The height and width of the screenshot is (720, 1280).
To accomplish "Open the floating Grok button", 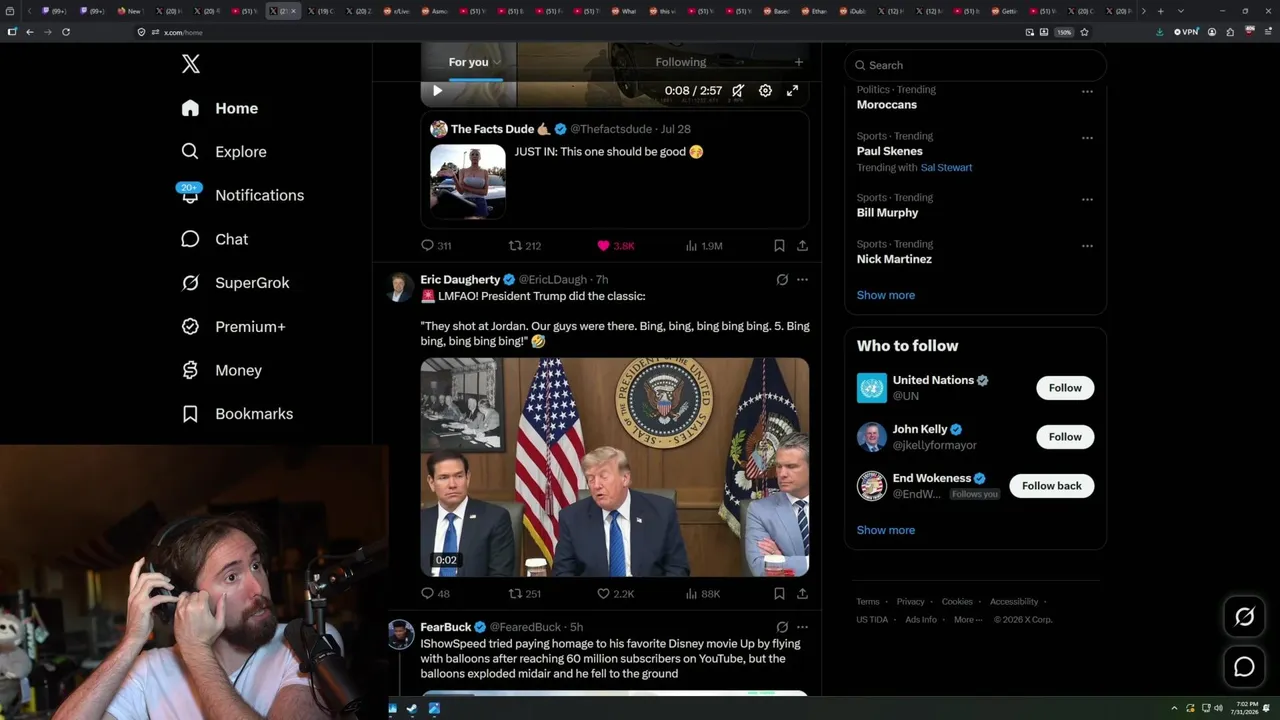I will coord(1244,617).
